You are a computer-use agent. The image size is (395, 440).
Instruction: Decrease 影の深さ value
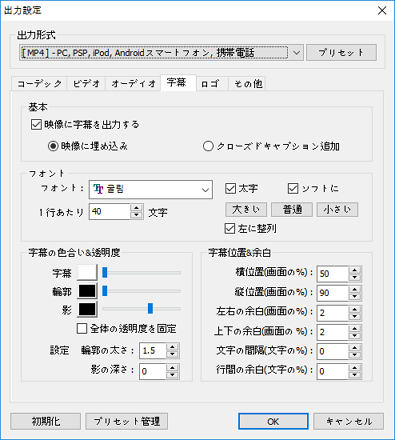click(x=173, y=375)
